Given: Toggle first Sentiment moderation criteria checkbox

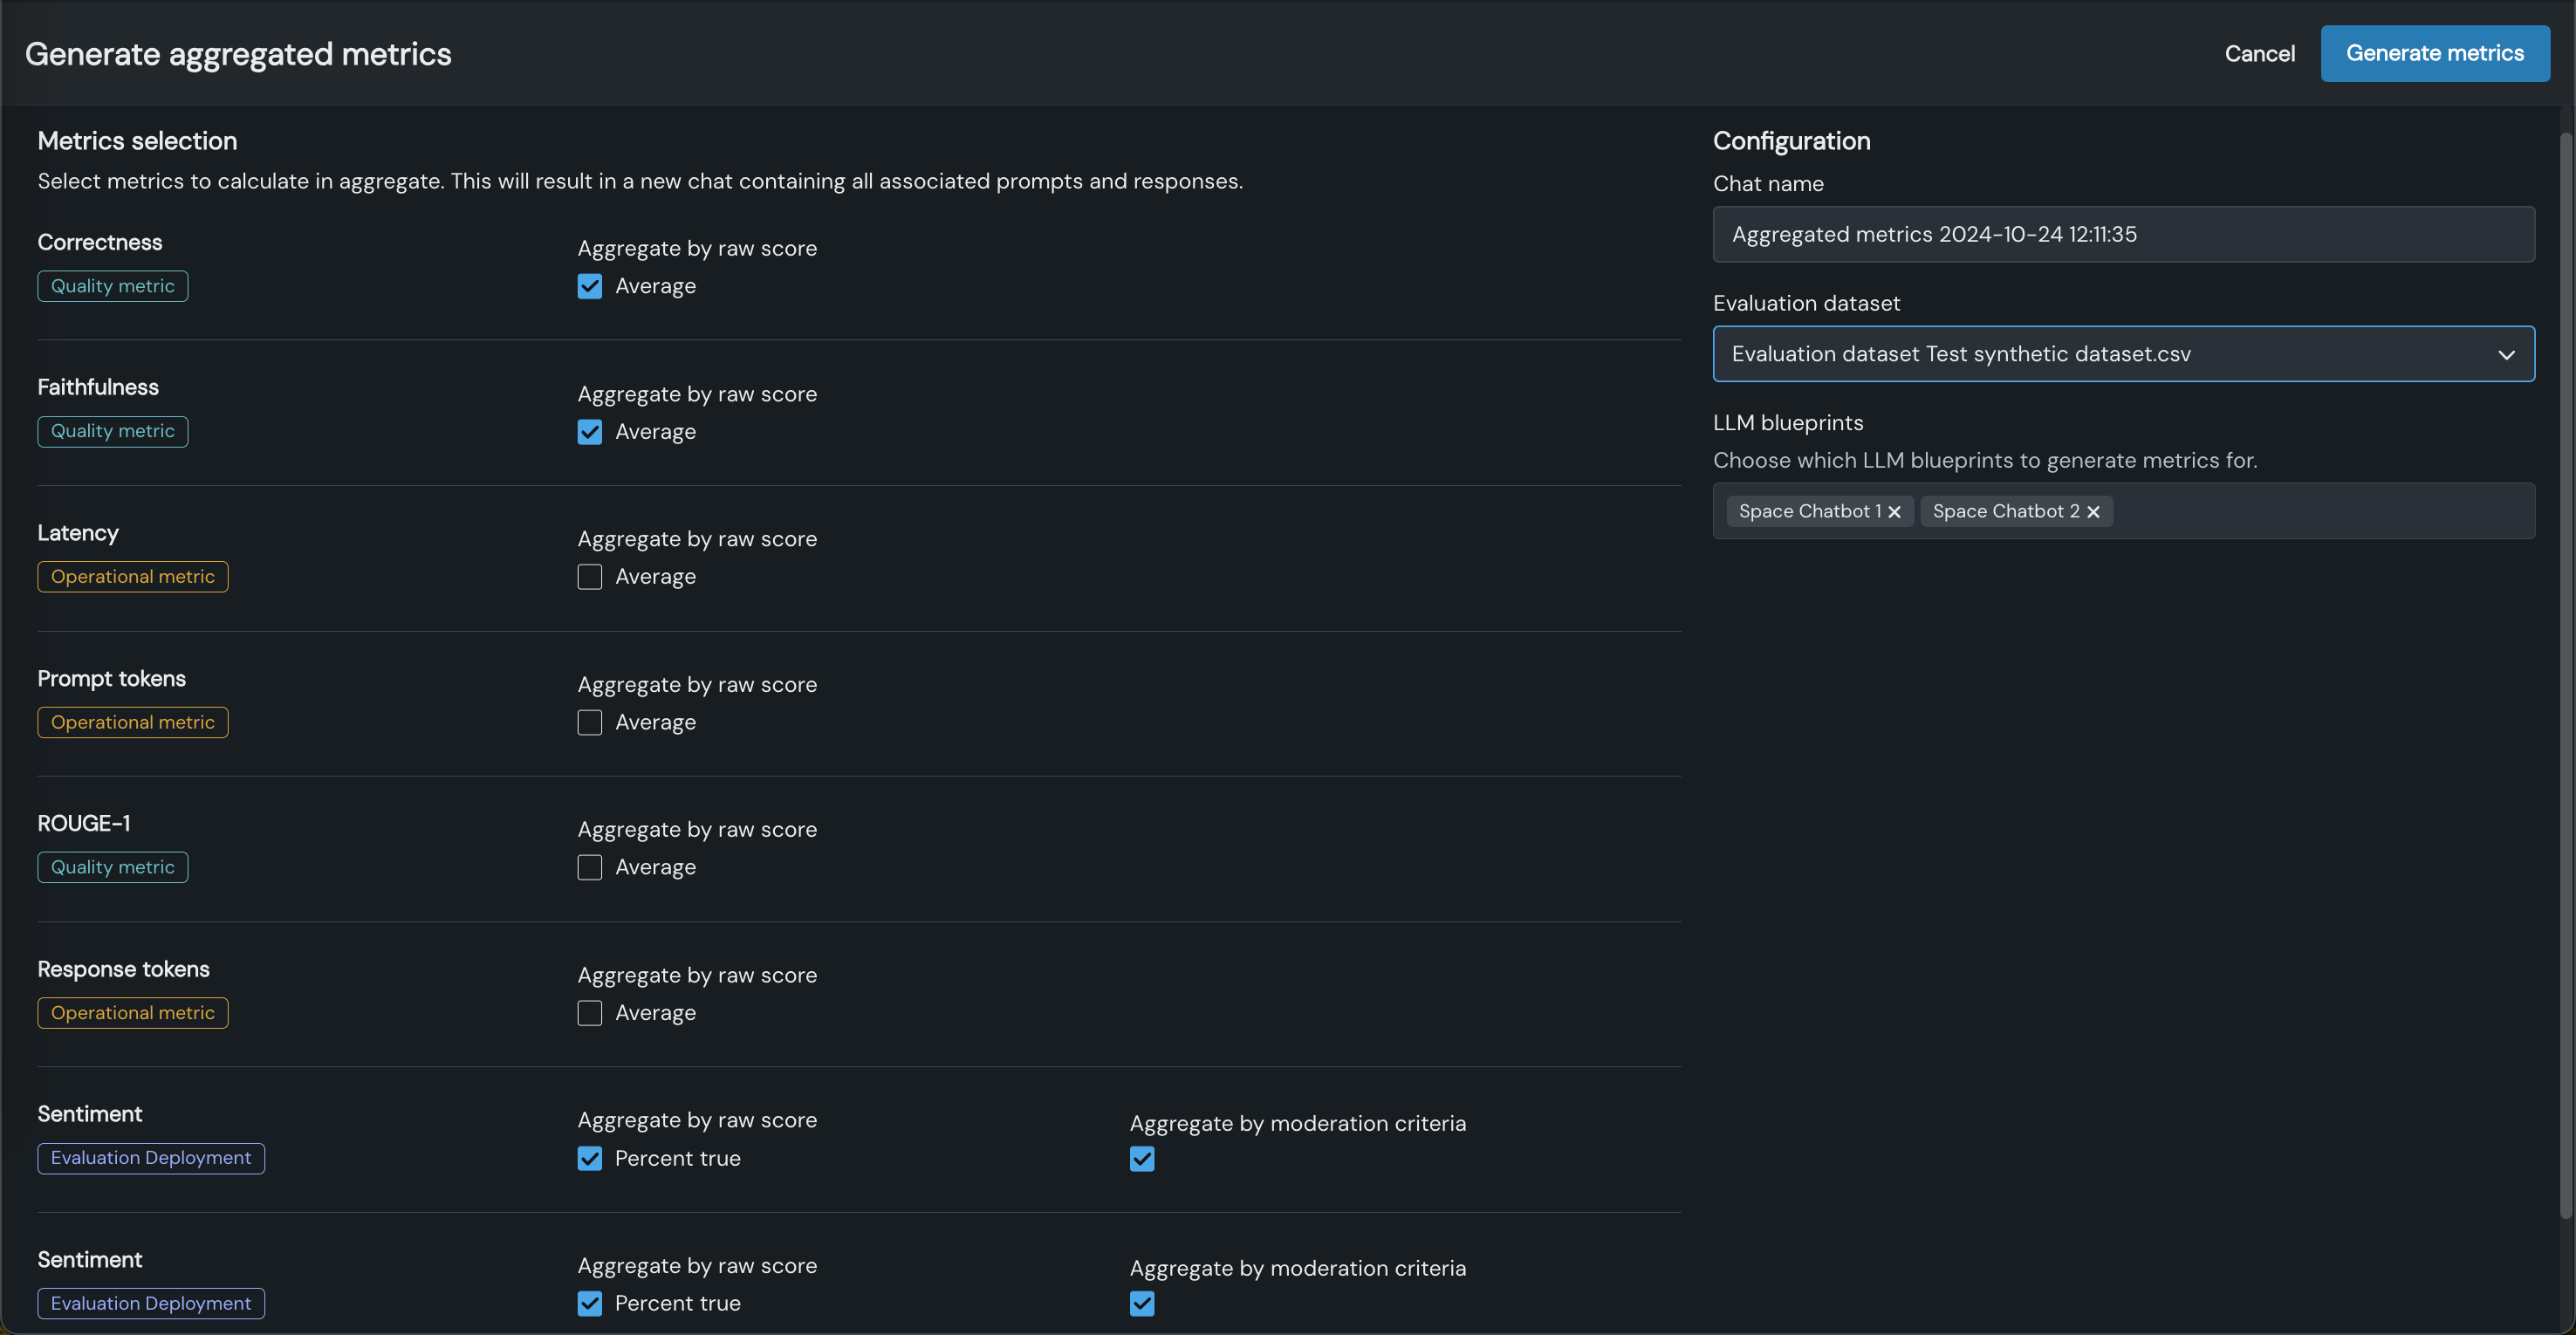Looking at the screenshot, I should [x=1142, y=1159].
